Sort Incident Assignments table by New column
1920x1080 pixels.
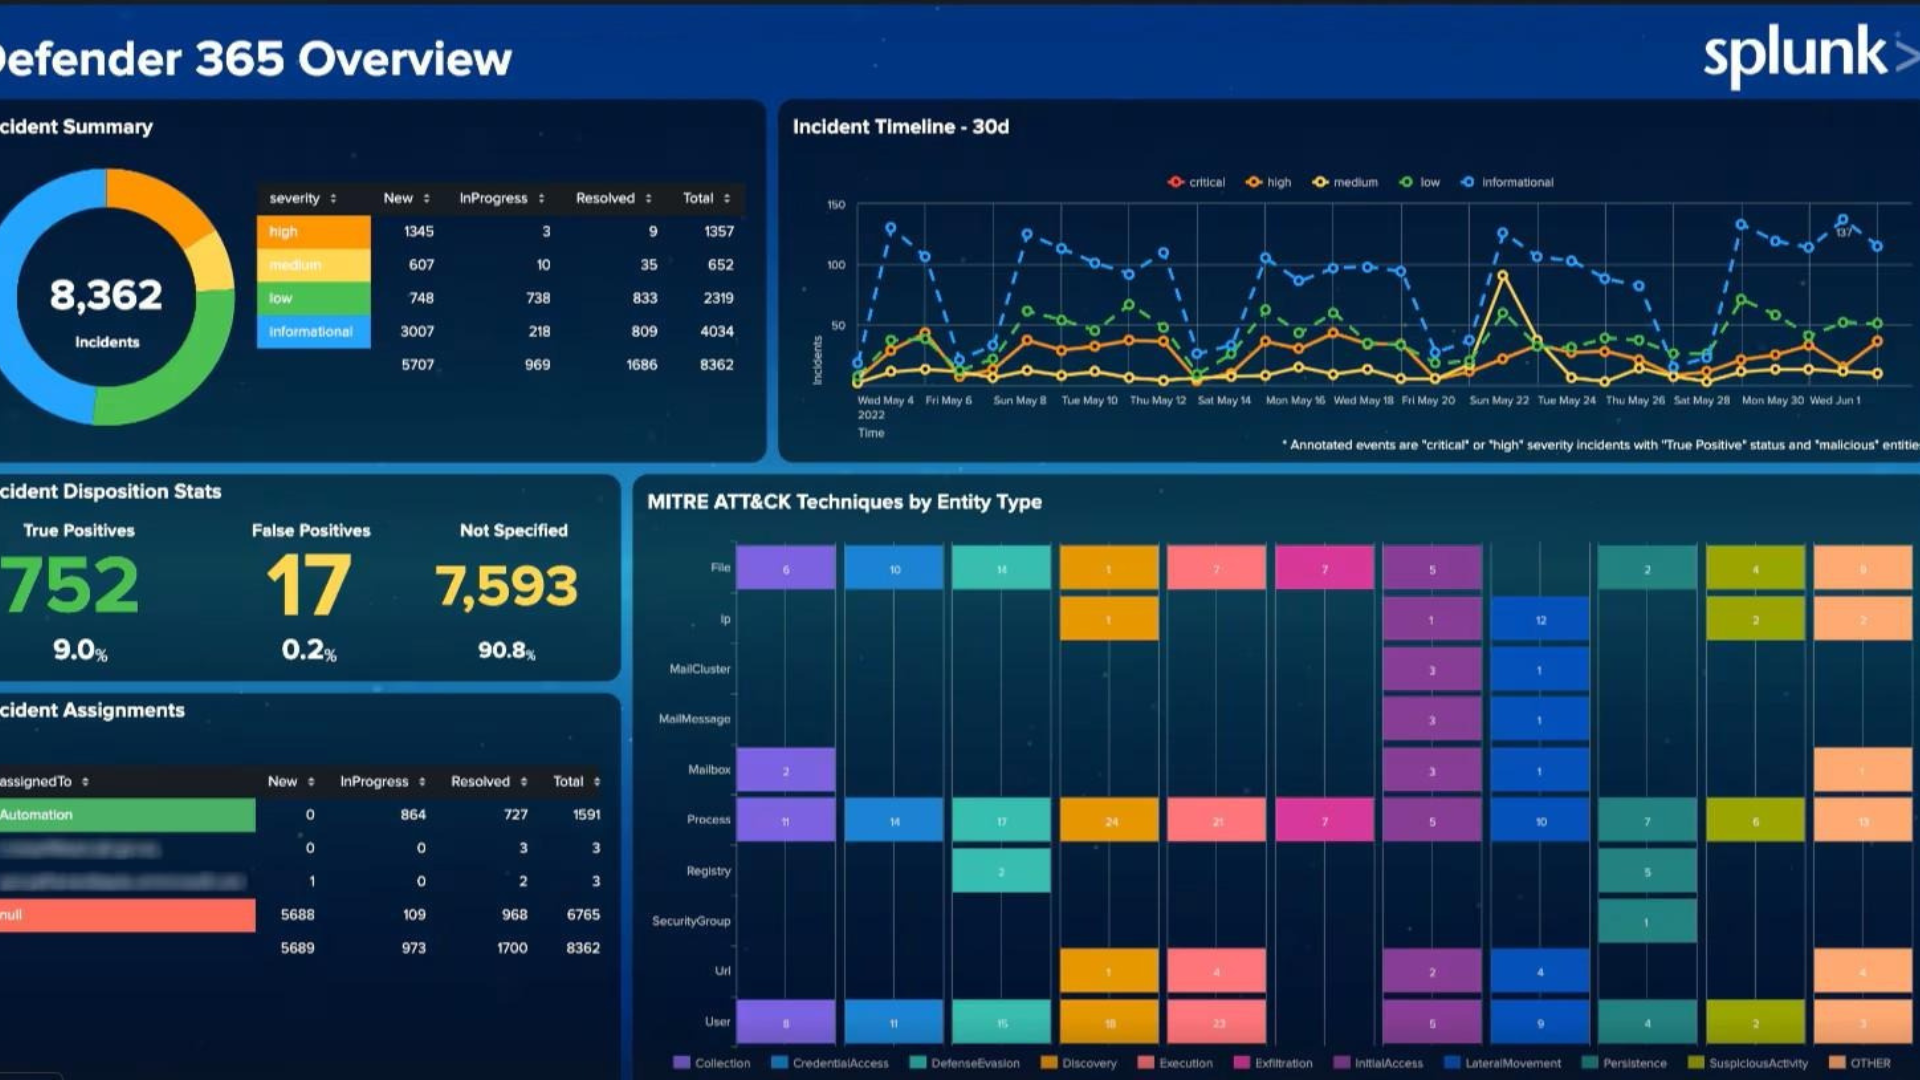point(291,781)
